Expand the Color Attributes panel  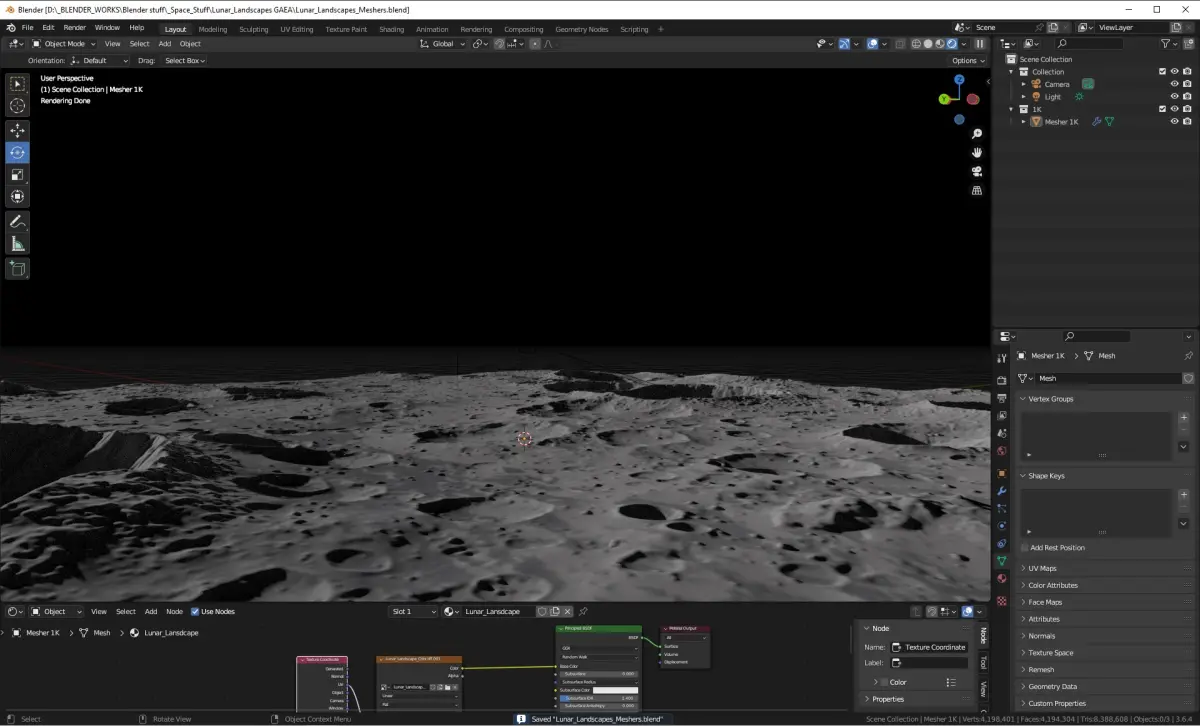coord(1052,585)
